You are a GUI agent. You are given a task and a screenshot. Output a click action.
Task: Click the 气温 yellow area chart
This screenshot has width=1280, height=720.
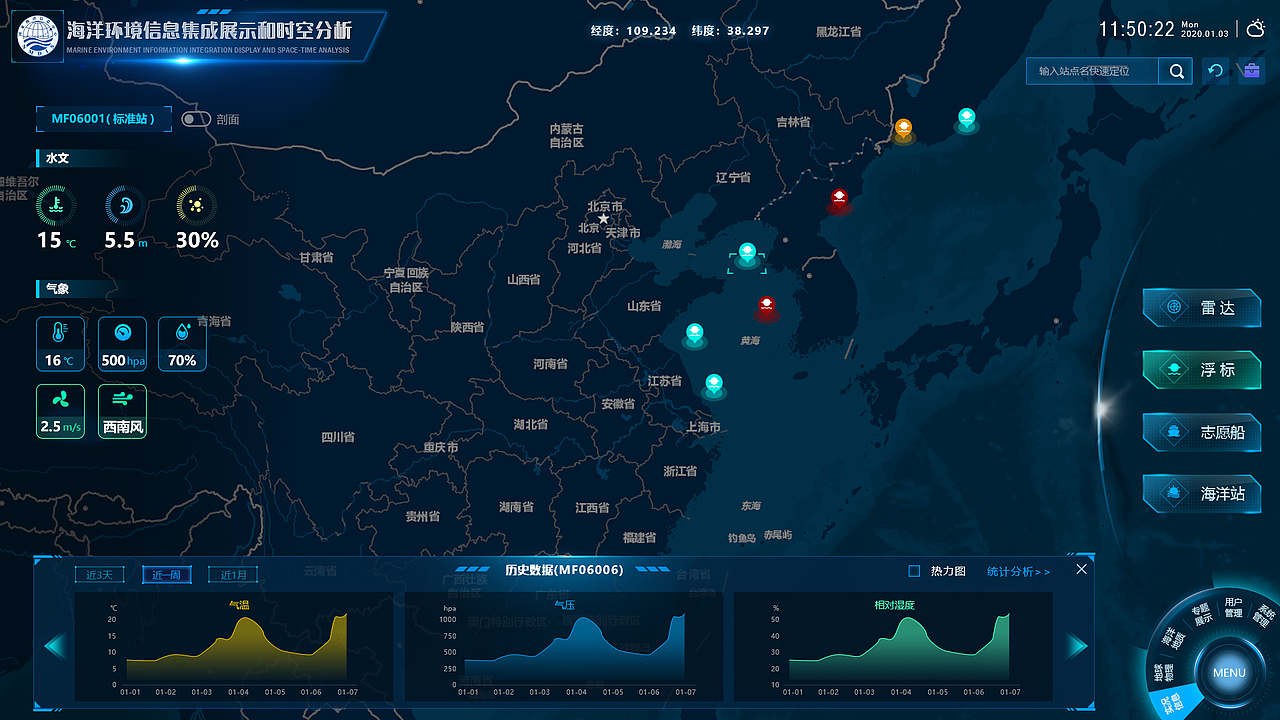[237, 649]
